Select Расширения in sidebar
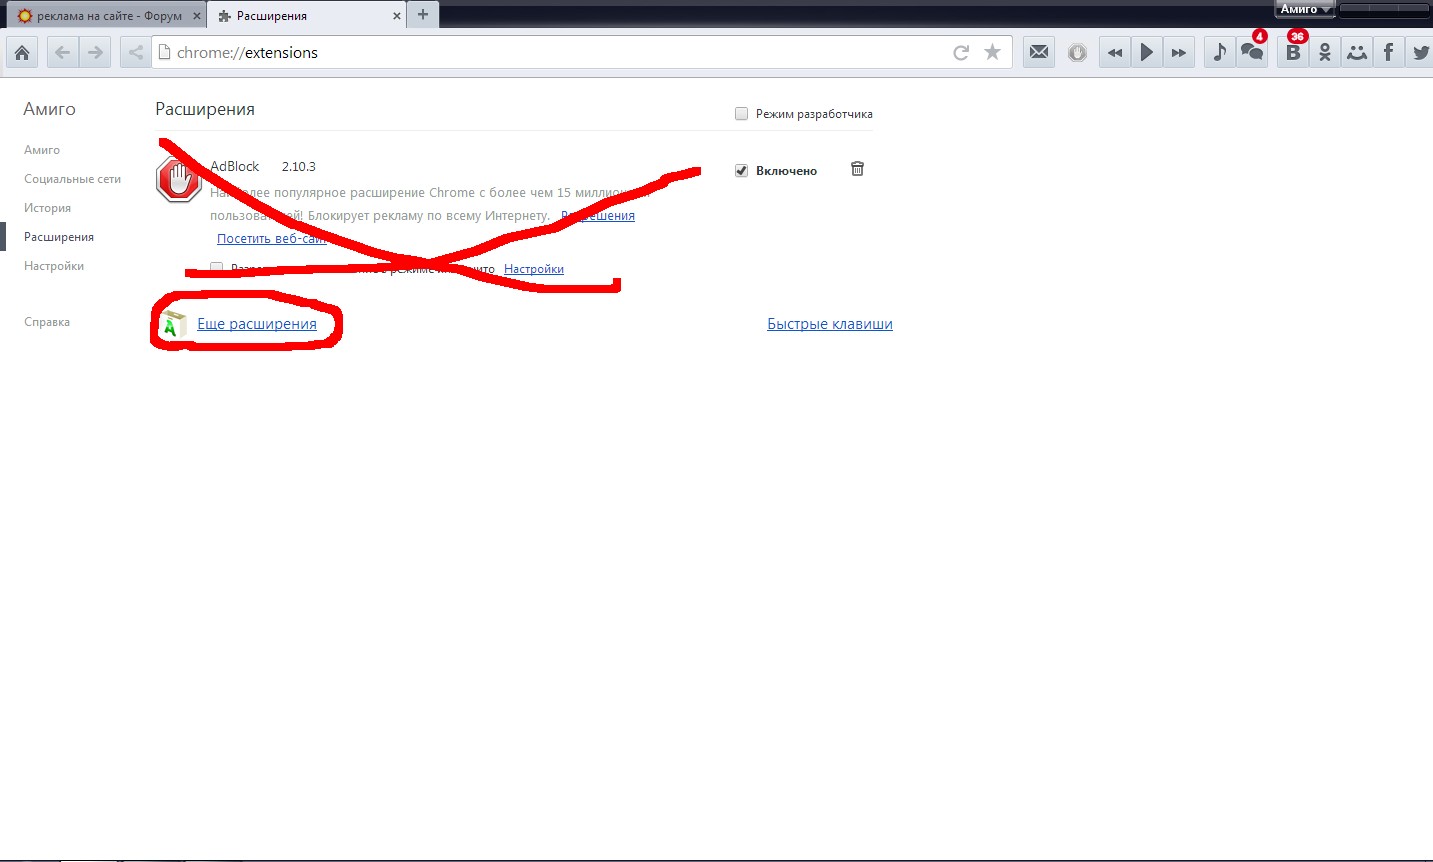Image resolution: width=1433 pixels, height=862 pixels. tap(59, 237)
